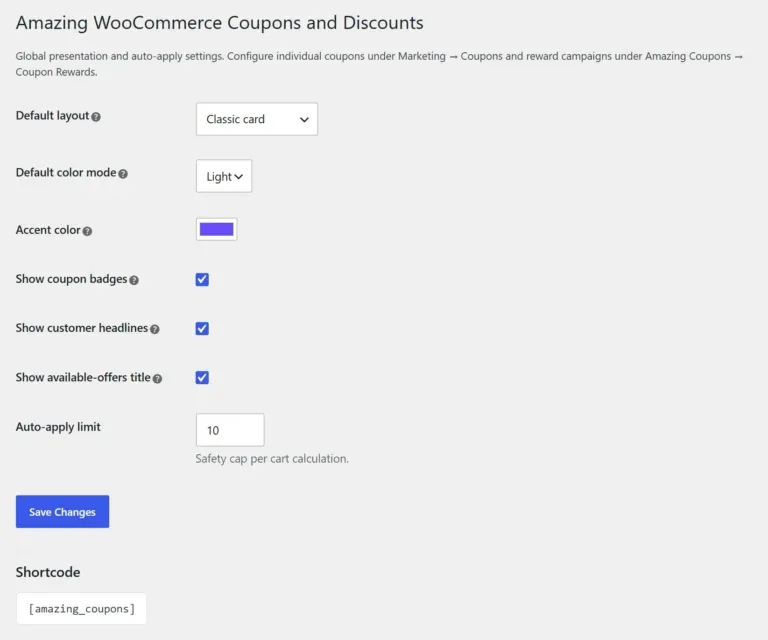Image resolution: width=768 pixels, height=640 pixels.
Task: Click help icon beside Default color mode
Action: pyautogui.click(x=123, y=174)
